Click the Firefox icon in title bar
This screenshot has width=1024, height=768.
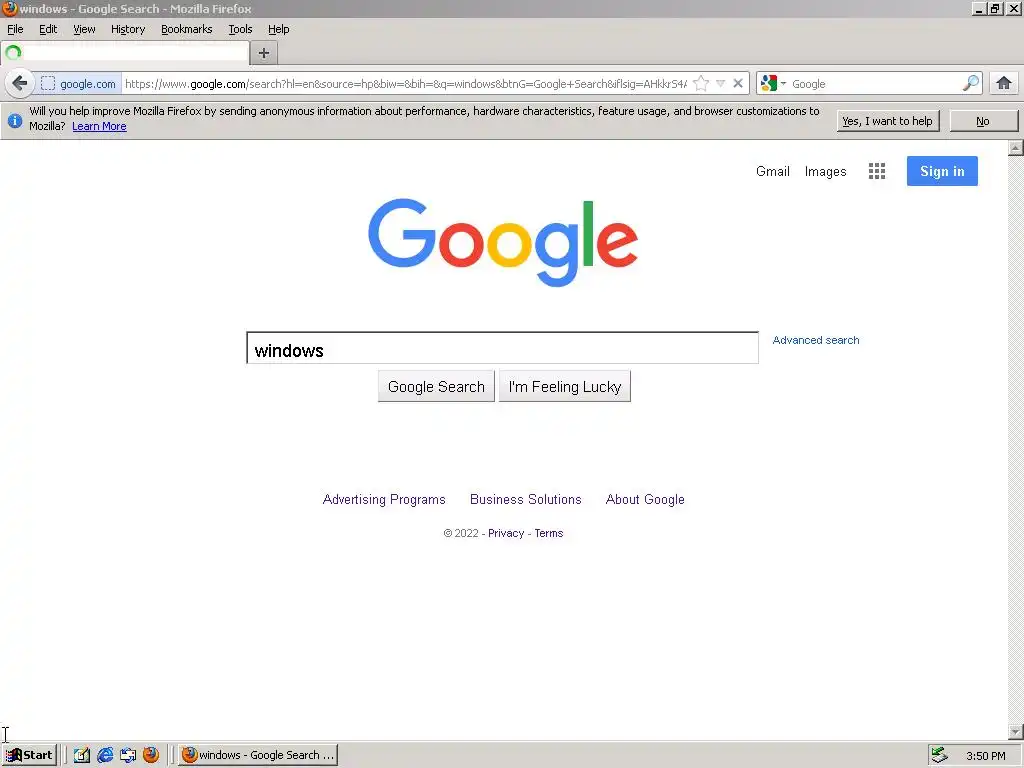9,8
